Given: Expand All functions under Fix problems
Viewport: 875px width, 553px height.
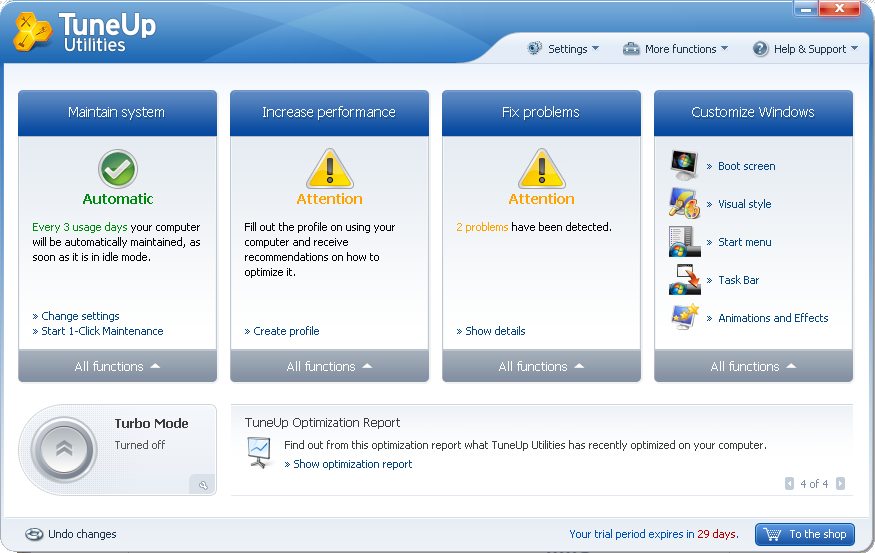Looking at the screenshot, I should (x=541, y=366).
